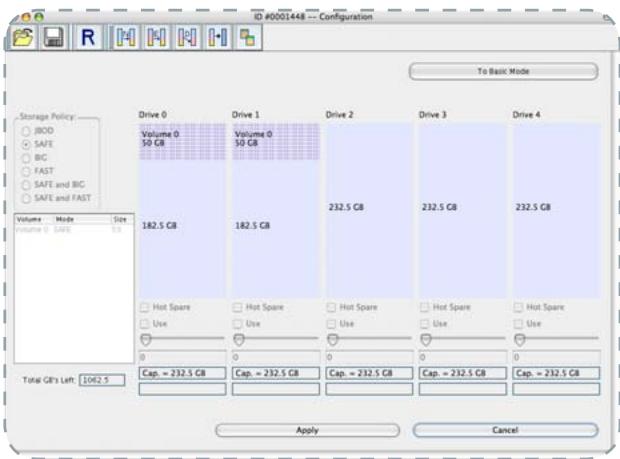Click the Drive 4 size slider handle
This screenshot has height=459, width=620.
(x=520, y=339)
